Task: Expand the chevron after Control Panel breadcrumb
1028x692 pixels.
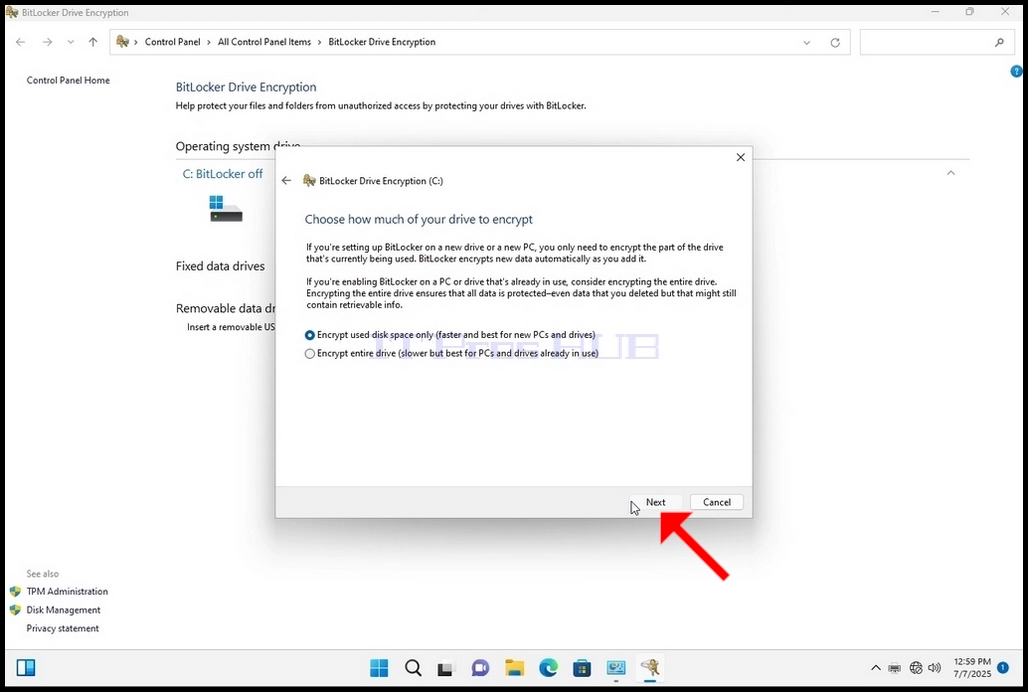Action: pos(209,42)
